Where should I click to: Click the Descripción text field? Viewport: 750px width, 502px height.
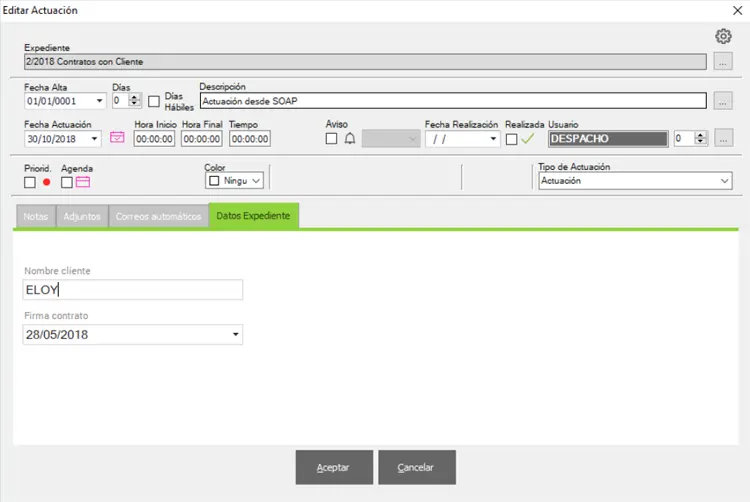point(453,101)
